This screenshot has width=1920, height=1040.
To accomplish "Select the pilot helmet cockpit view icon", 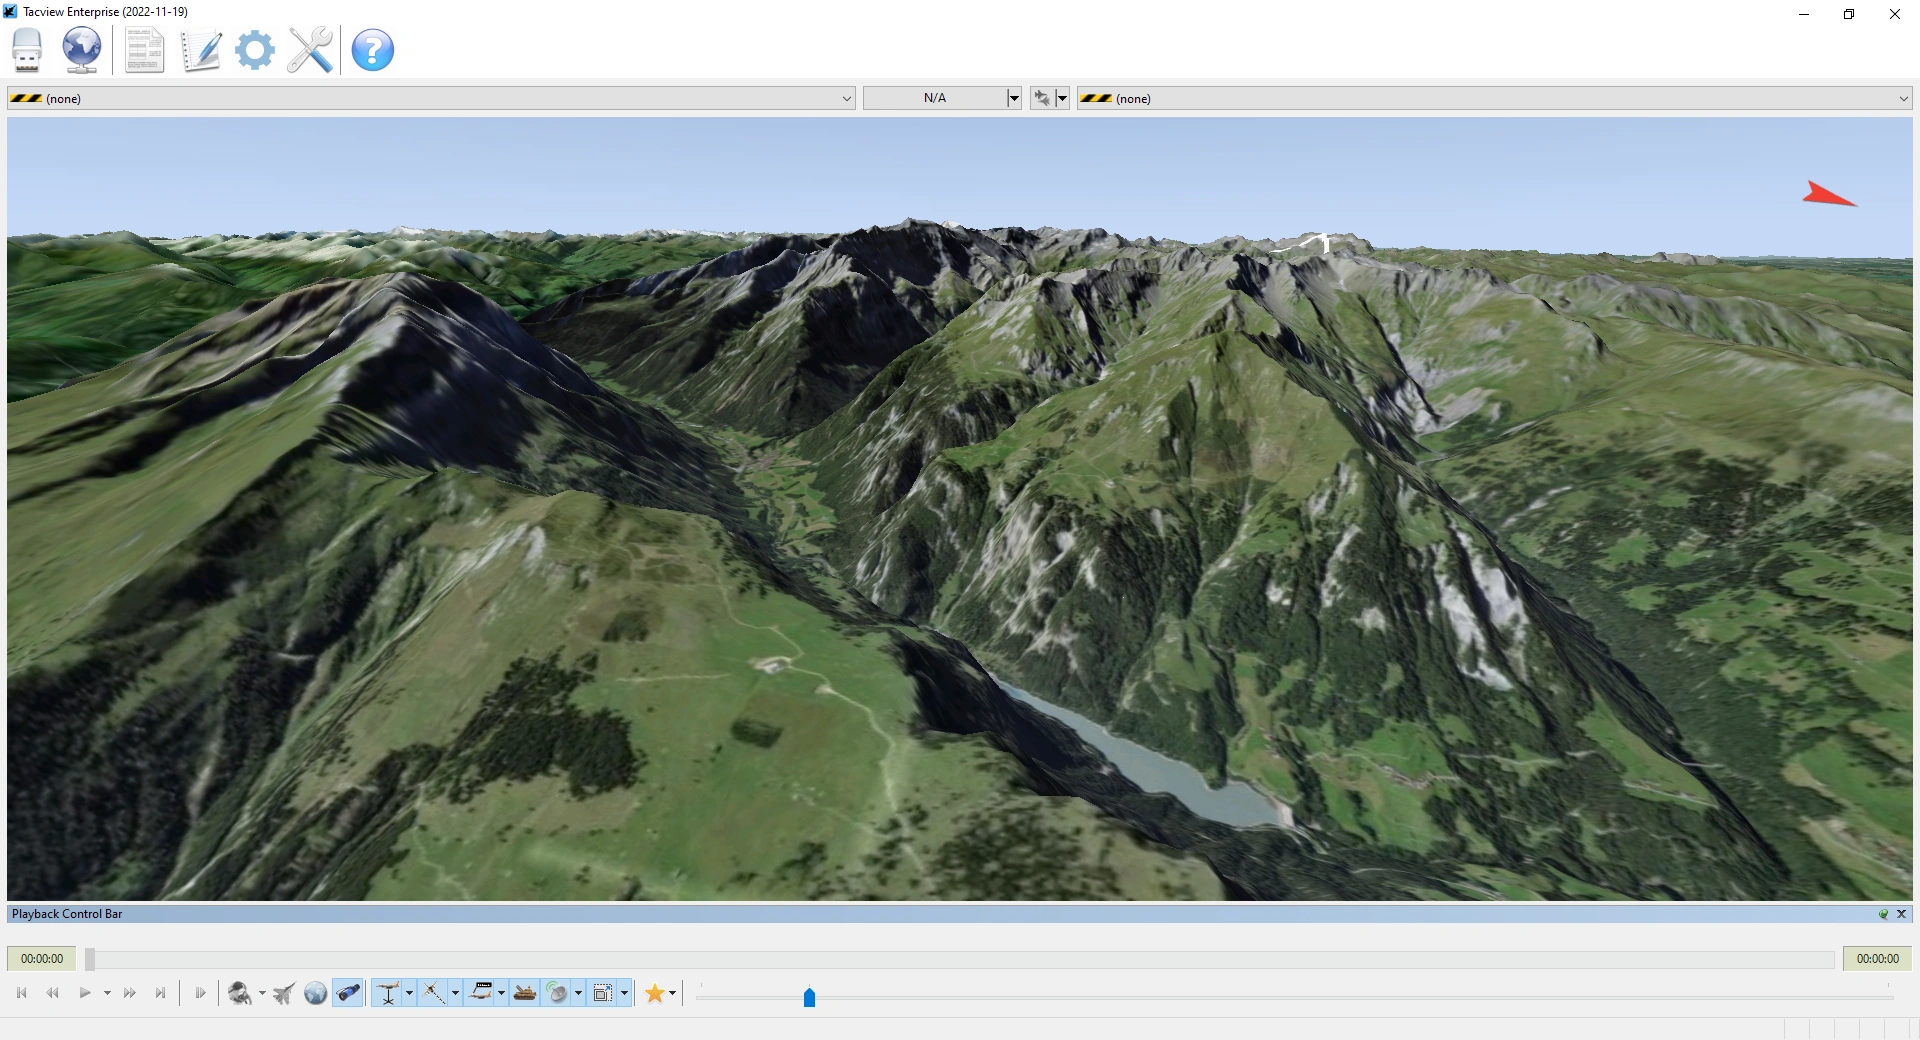I will pyautogui.click(x=240, y=993).
